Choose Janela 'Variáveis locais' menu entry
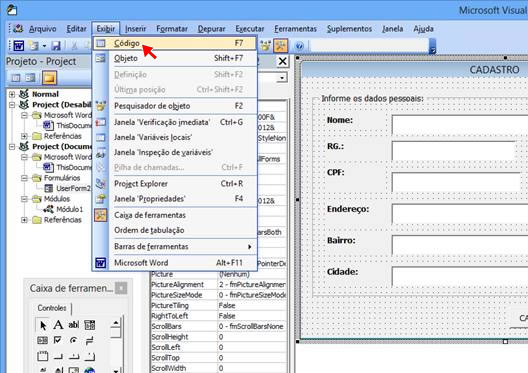 click(175, 137)
